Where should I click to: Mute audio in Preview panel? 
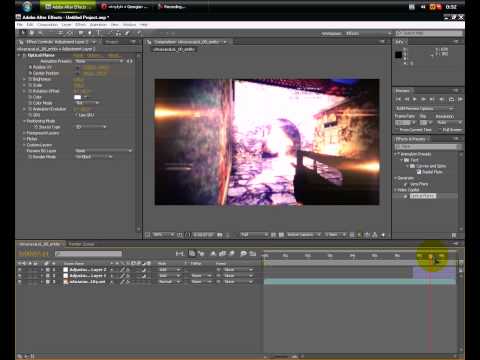click(x=442, y=99)
